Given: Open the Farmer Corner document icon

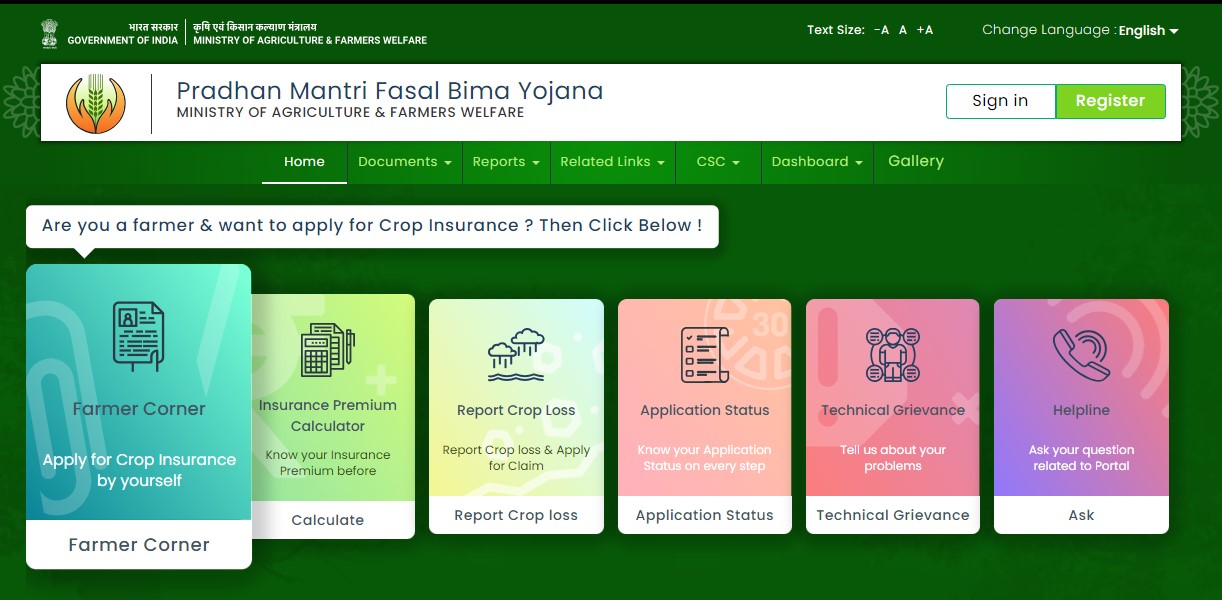Looking at the screenshot, I should point(138,337).
